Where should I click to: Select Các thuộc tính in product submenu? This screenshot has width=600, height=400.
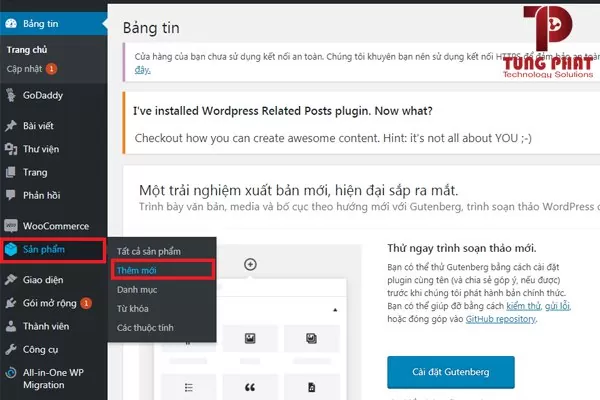point(145,328)
